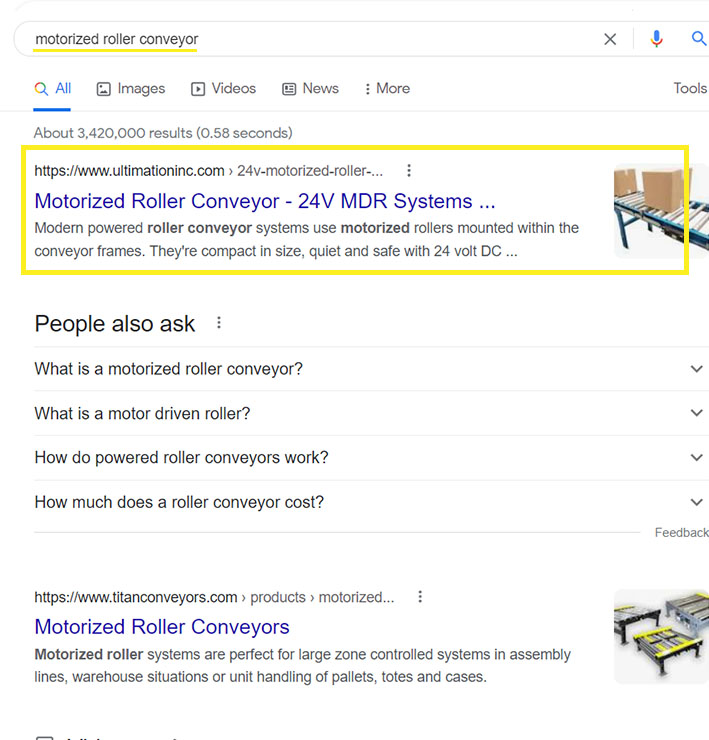Viewport: 709px width, 740px height.
Task: Clear the search box with the X icon
Action: pos(610,39)
